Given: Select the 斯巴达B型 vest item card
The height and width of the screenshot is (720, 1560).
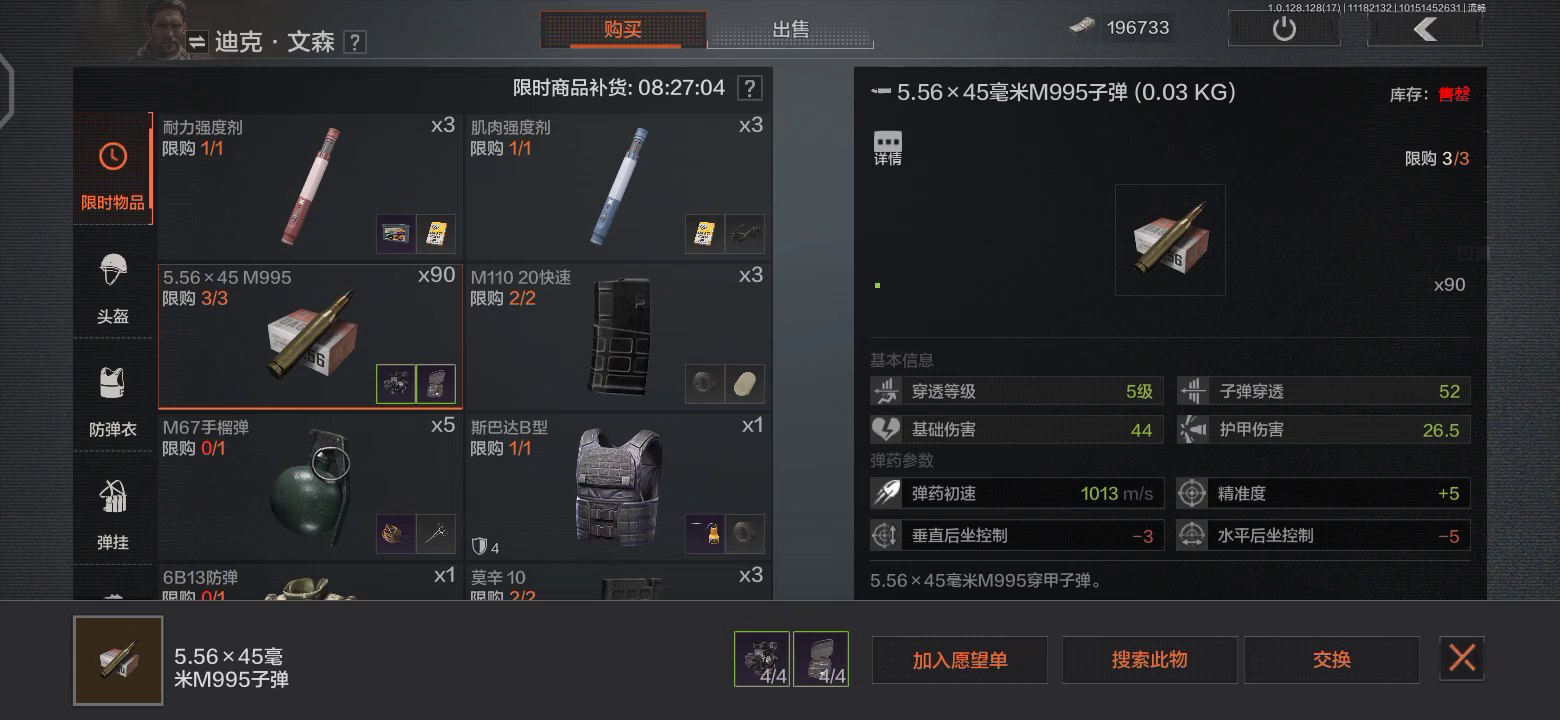Looking at the screenshot, I should [618, 486].
